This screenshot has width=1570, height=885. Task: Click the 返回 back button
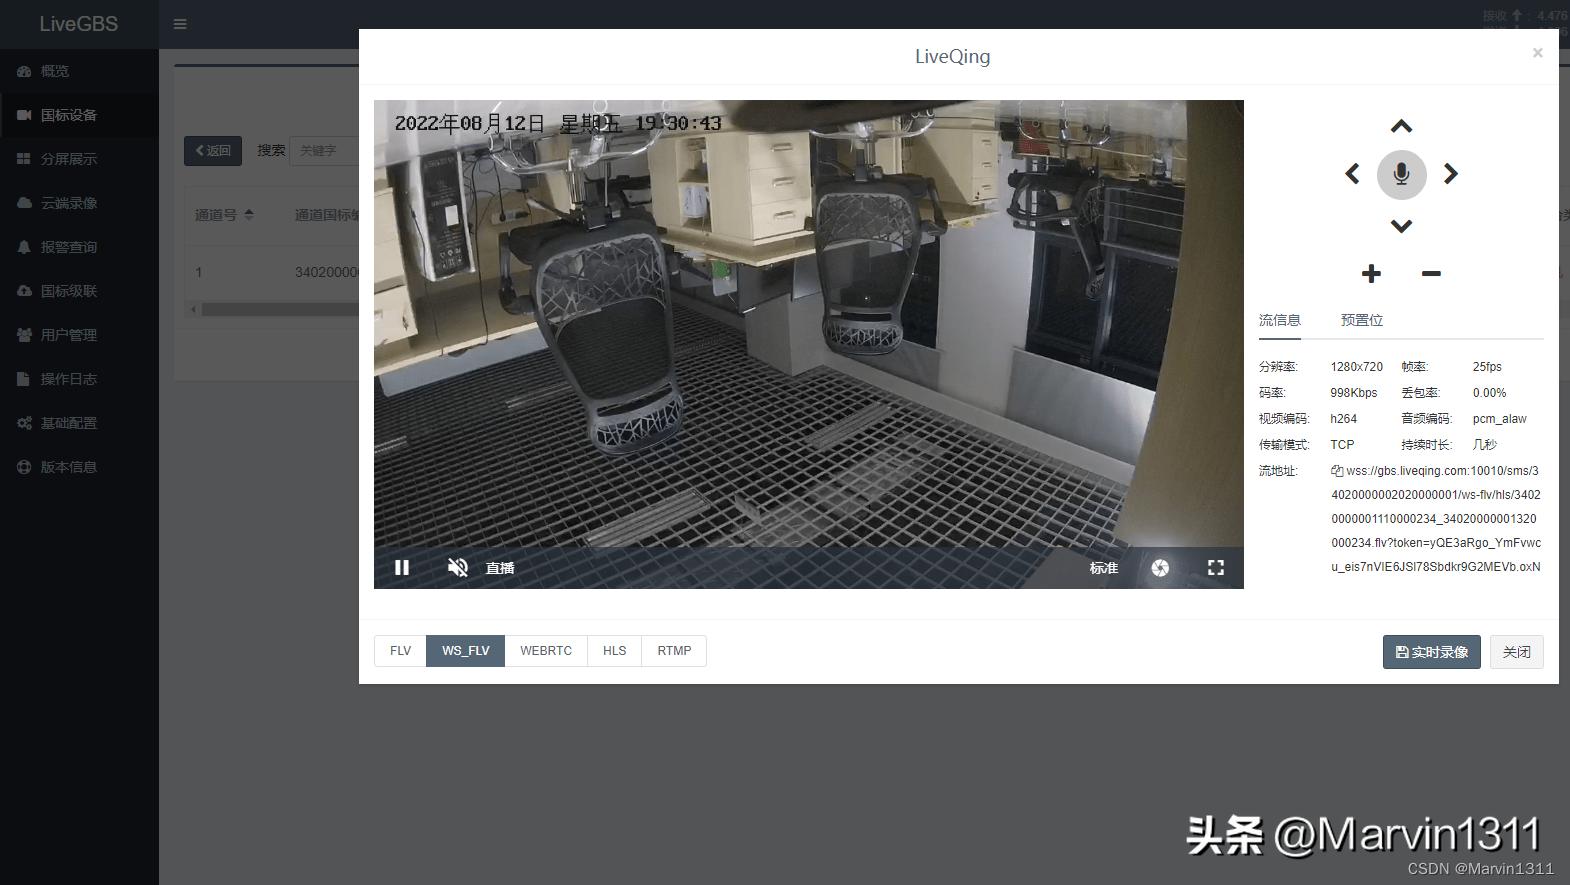213,151
